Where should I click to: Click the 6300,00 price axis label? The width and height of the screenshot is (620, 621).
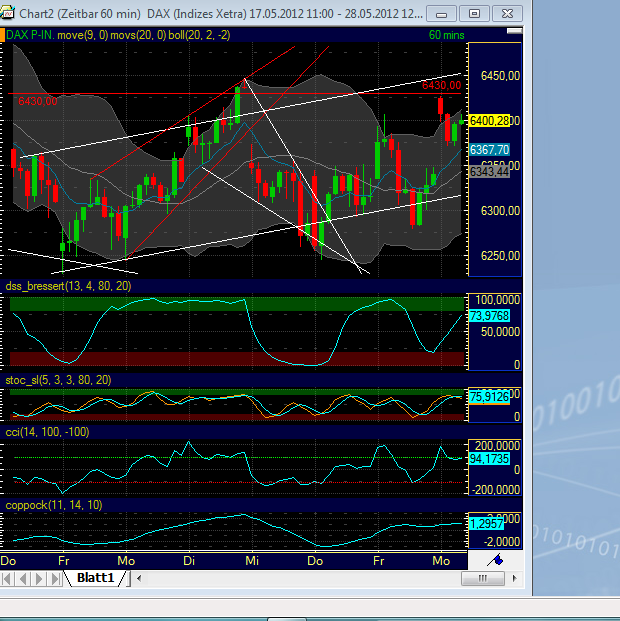[500, 210]
